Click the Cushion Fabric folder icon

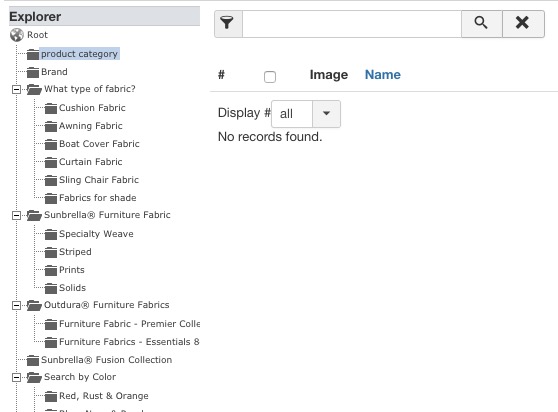tap(51, 108)
